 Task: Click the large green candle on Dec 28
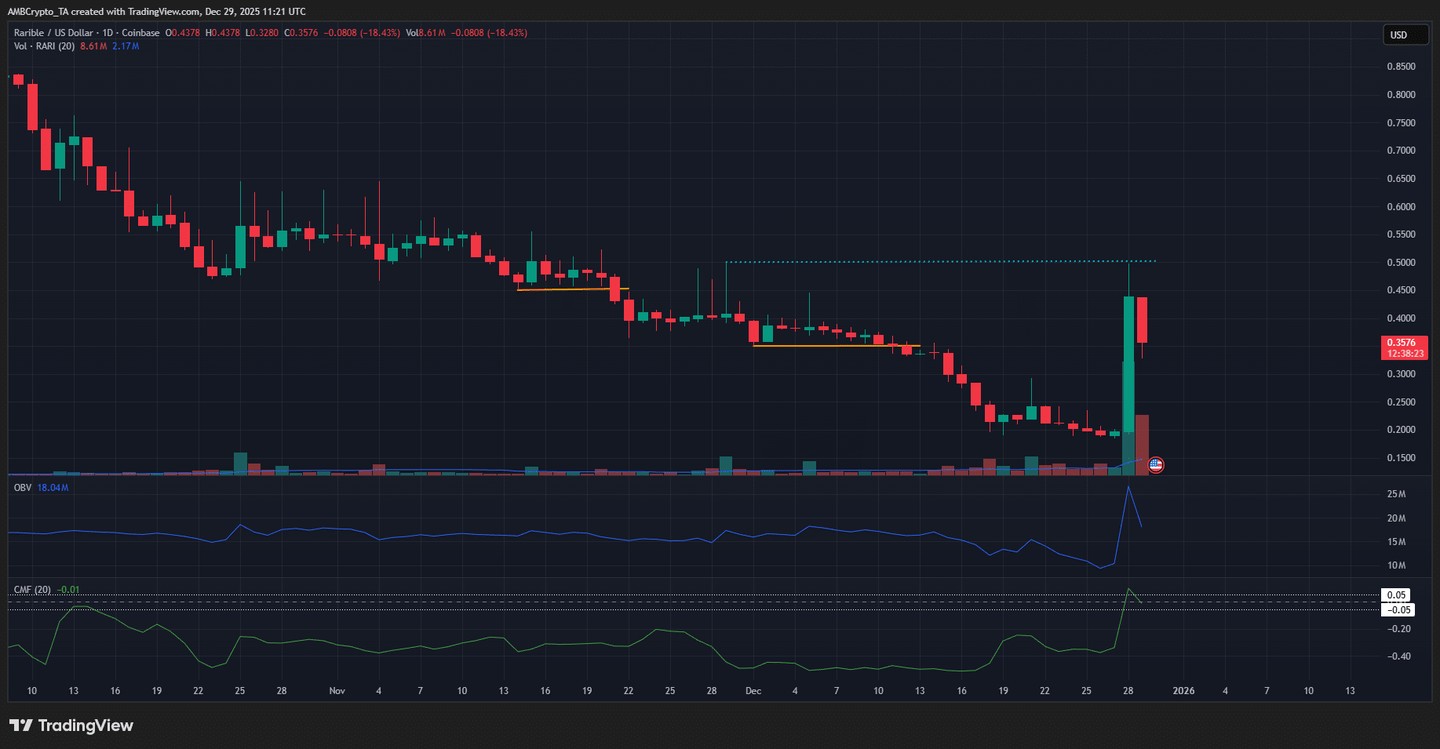click(x=1128, y=360)
